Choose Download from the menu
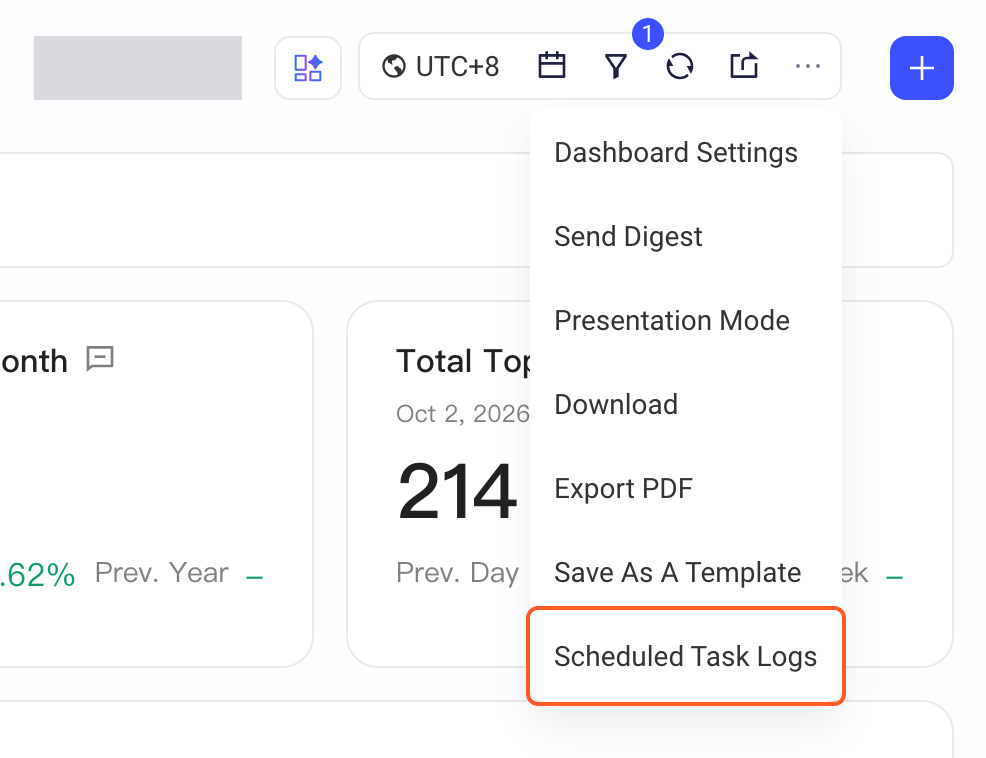 686,404
